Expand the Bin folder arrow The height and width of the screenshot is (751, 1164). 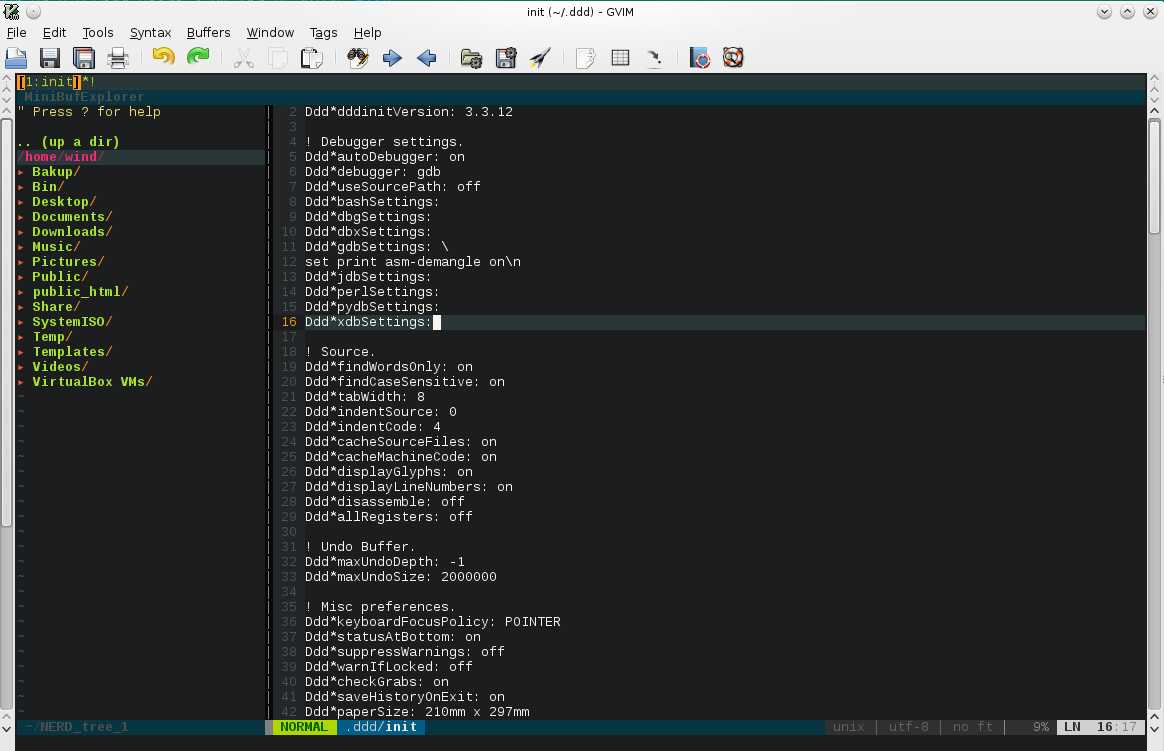(21, 187)
